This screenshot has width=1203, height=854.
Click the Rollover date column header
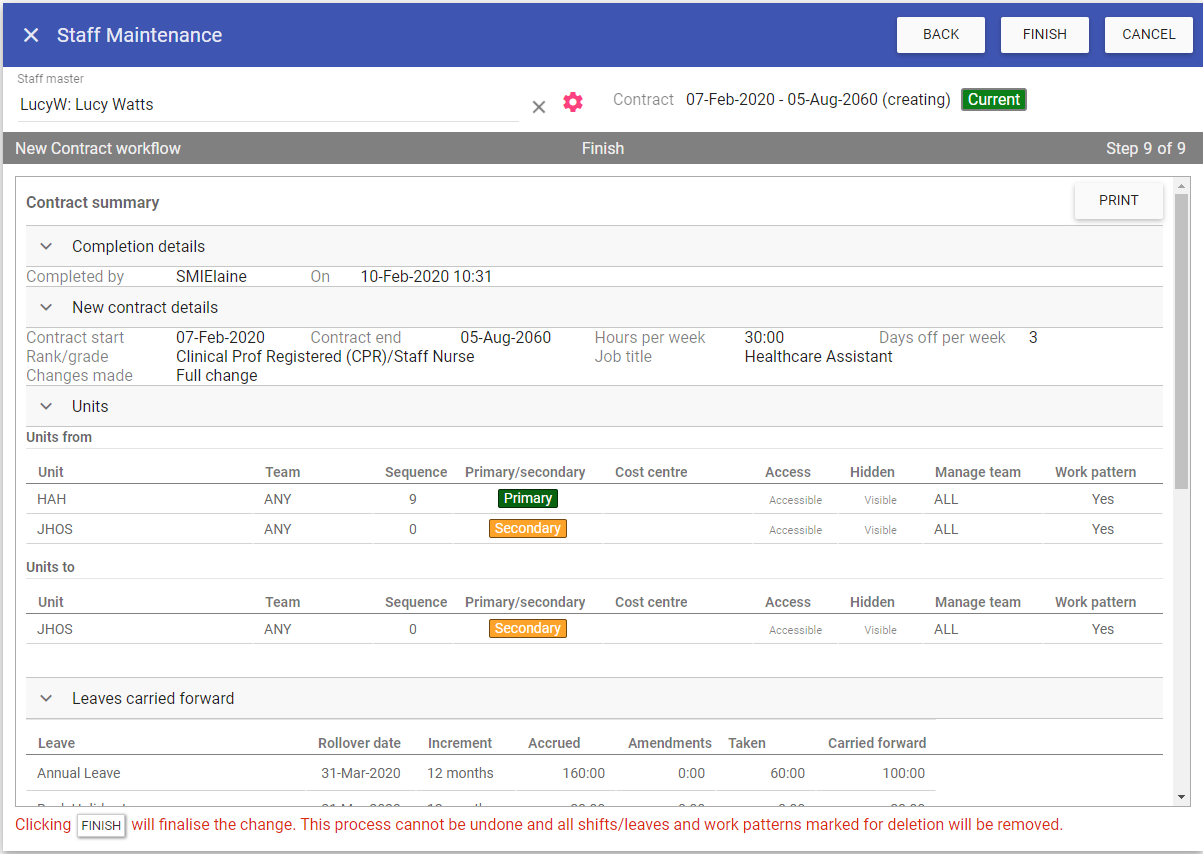[x=359, y=743]
